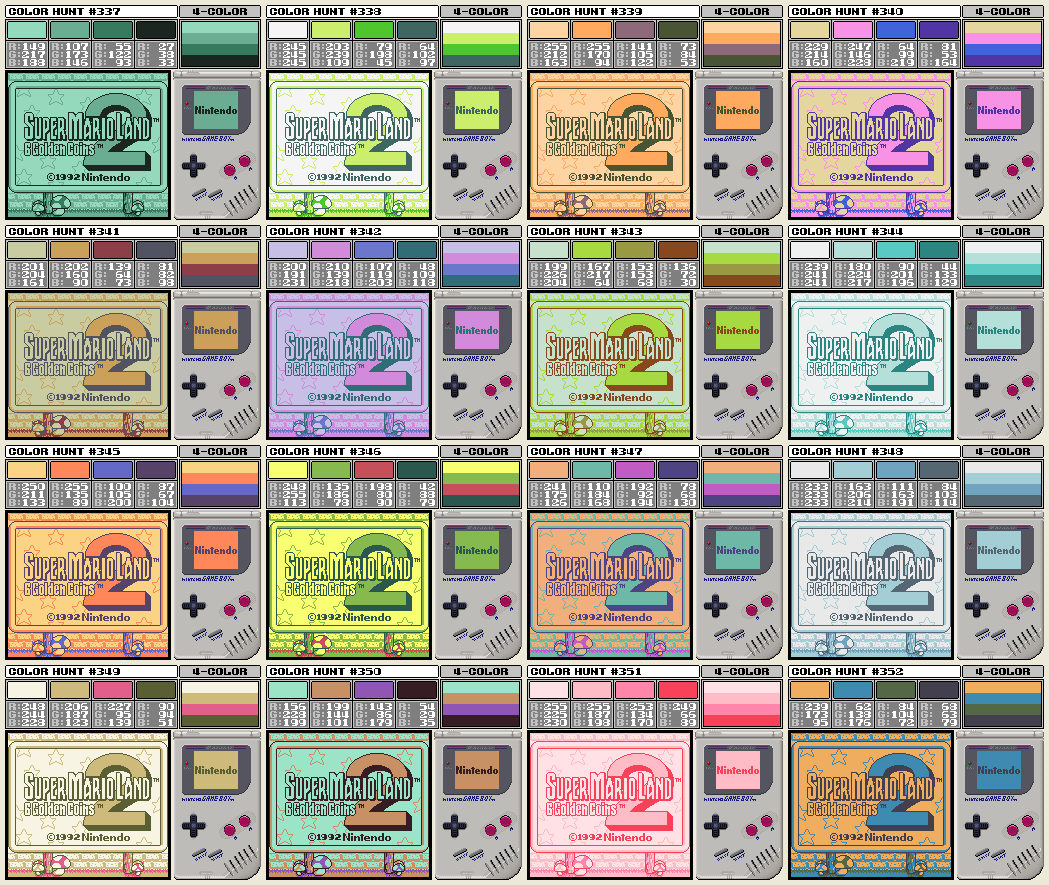
Task: Select the red swatch in Color Hunt #351
Action: point(678,690)
